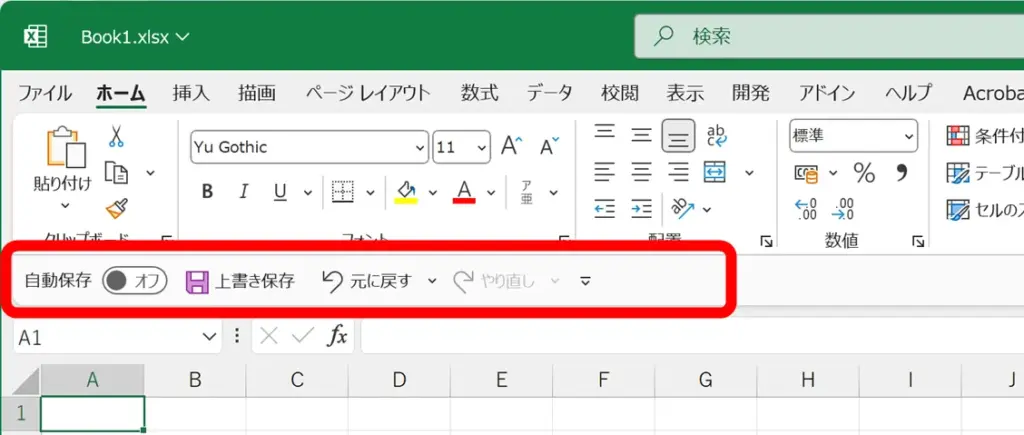The image size is (1024, 435).
Task: Open the 挿入 ribbon tab
Action: 190,93
